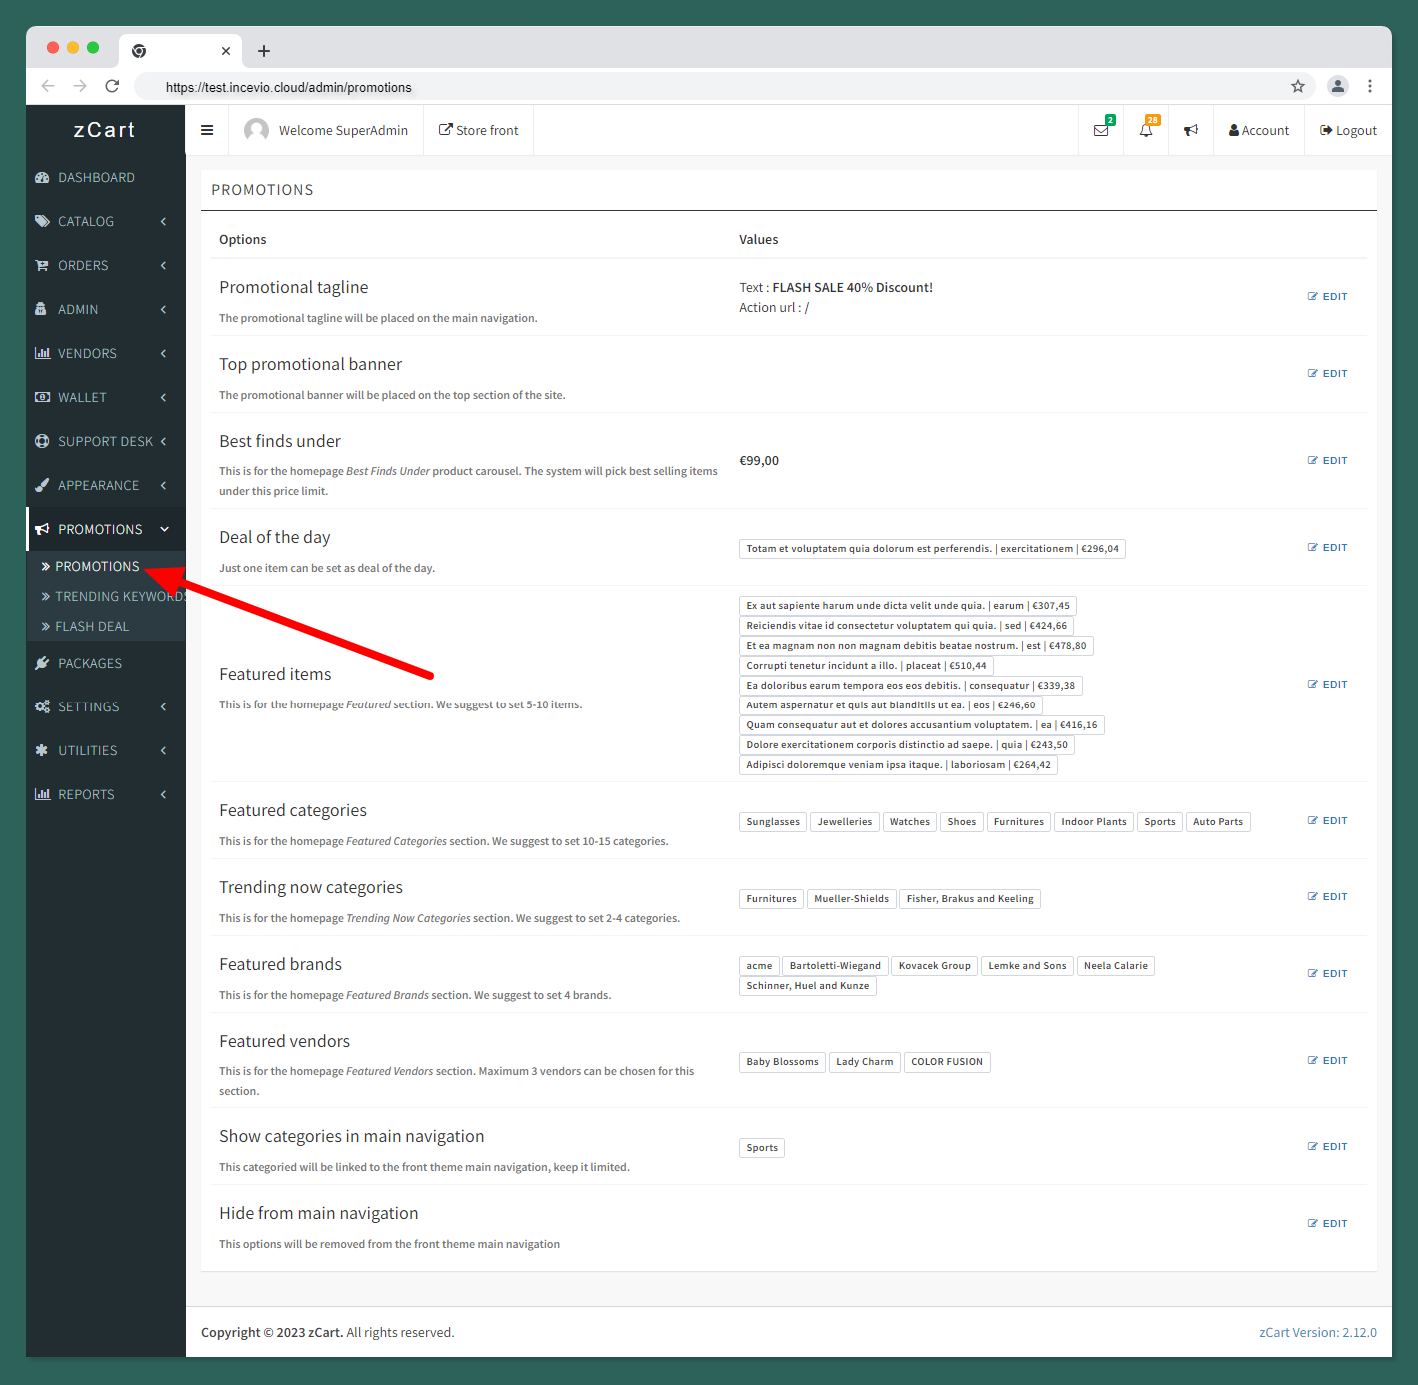Click the browser address bar URL
1418x1385 pixels.
[289, 87]
